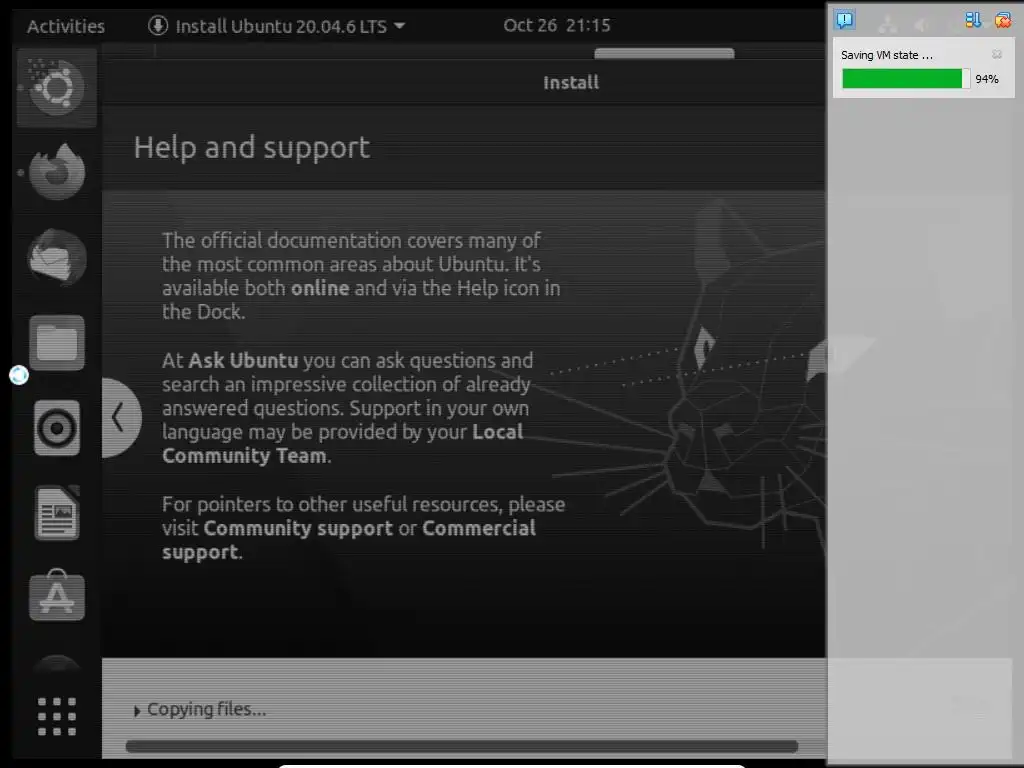Image resolution: width=1024 pixels, height=768 pixels.
Task: Follow the 'online' documentation link
Action: [320, 288]
